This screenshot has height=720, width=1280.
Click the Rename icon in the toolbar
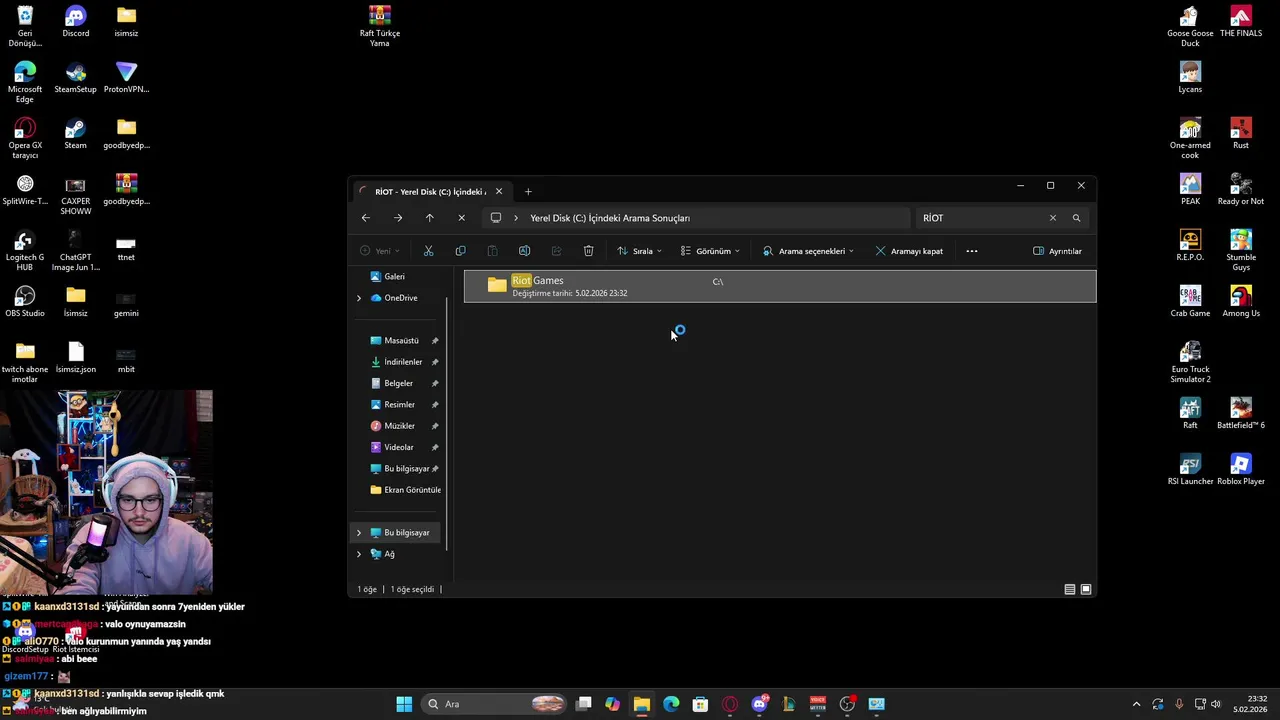click(524, 251)
